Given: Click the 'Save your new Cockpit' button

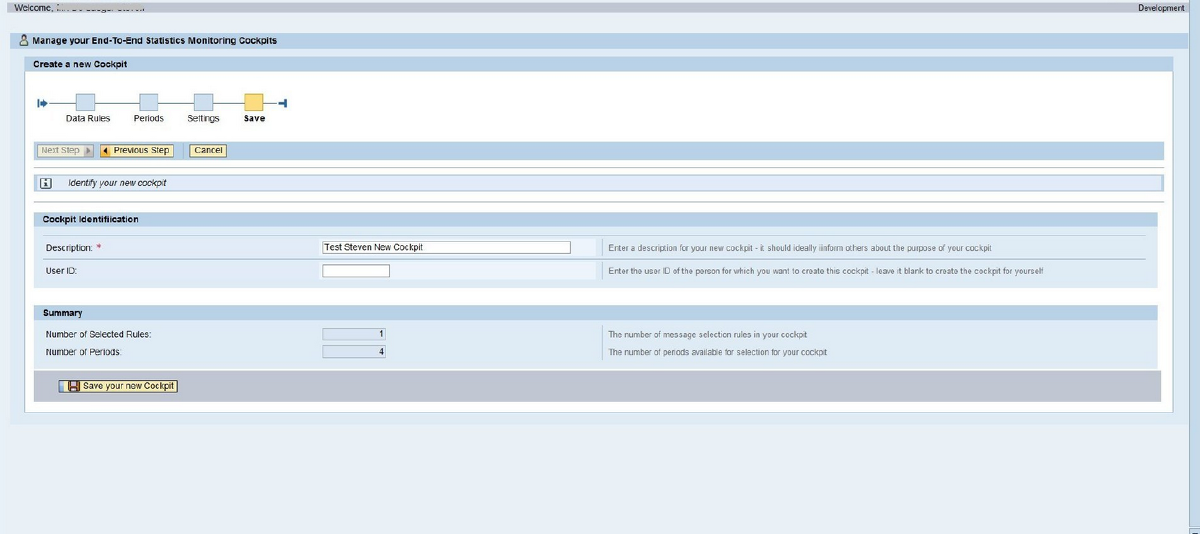Looking at the screenshot, I should pyautogui.click(x=122, y=386).
